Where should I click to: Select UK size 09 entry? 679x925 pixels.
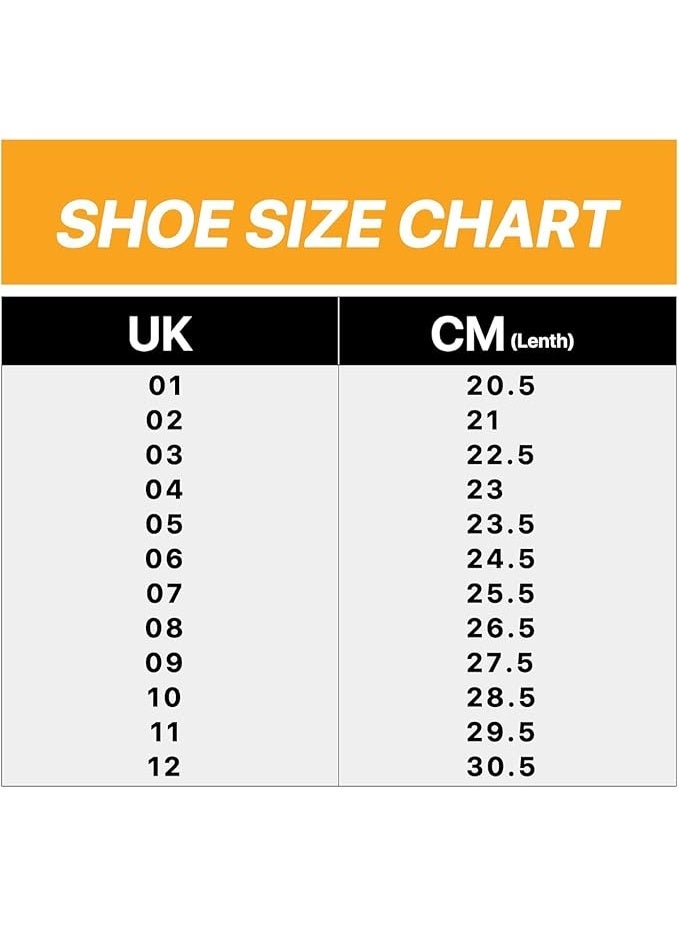[165, 663]
